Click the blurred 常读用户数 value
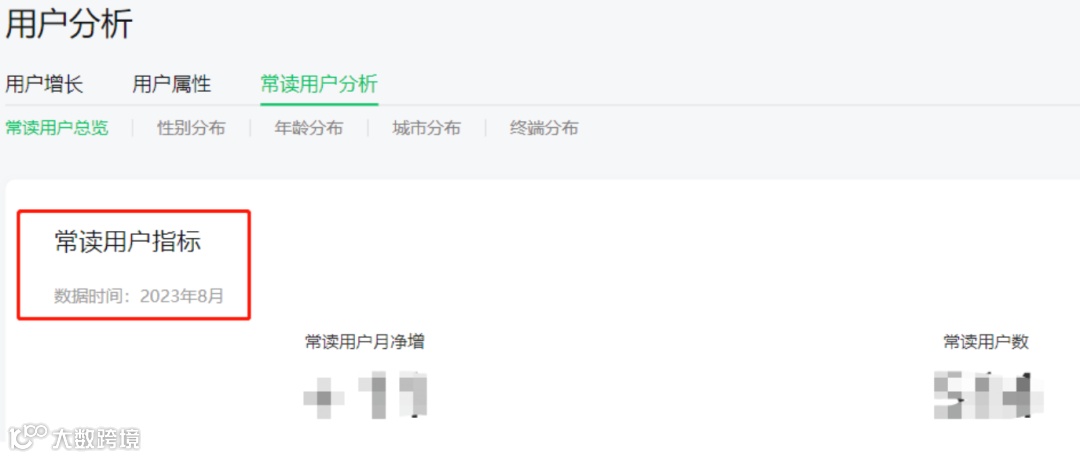Screen dimensions: 1080x458 pos(988,396)
